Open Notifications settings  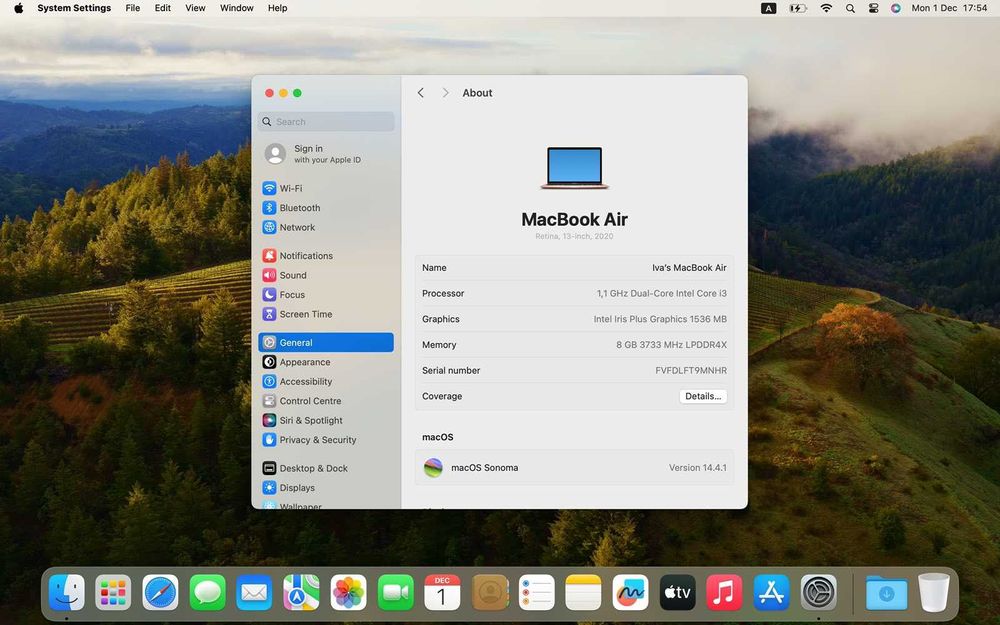[x=326, y=256]
